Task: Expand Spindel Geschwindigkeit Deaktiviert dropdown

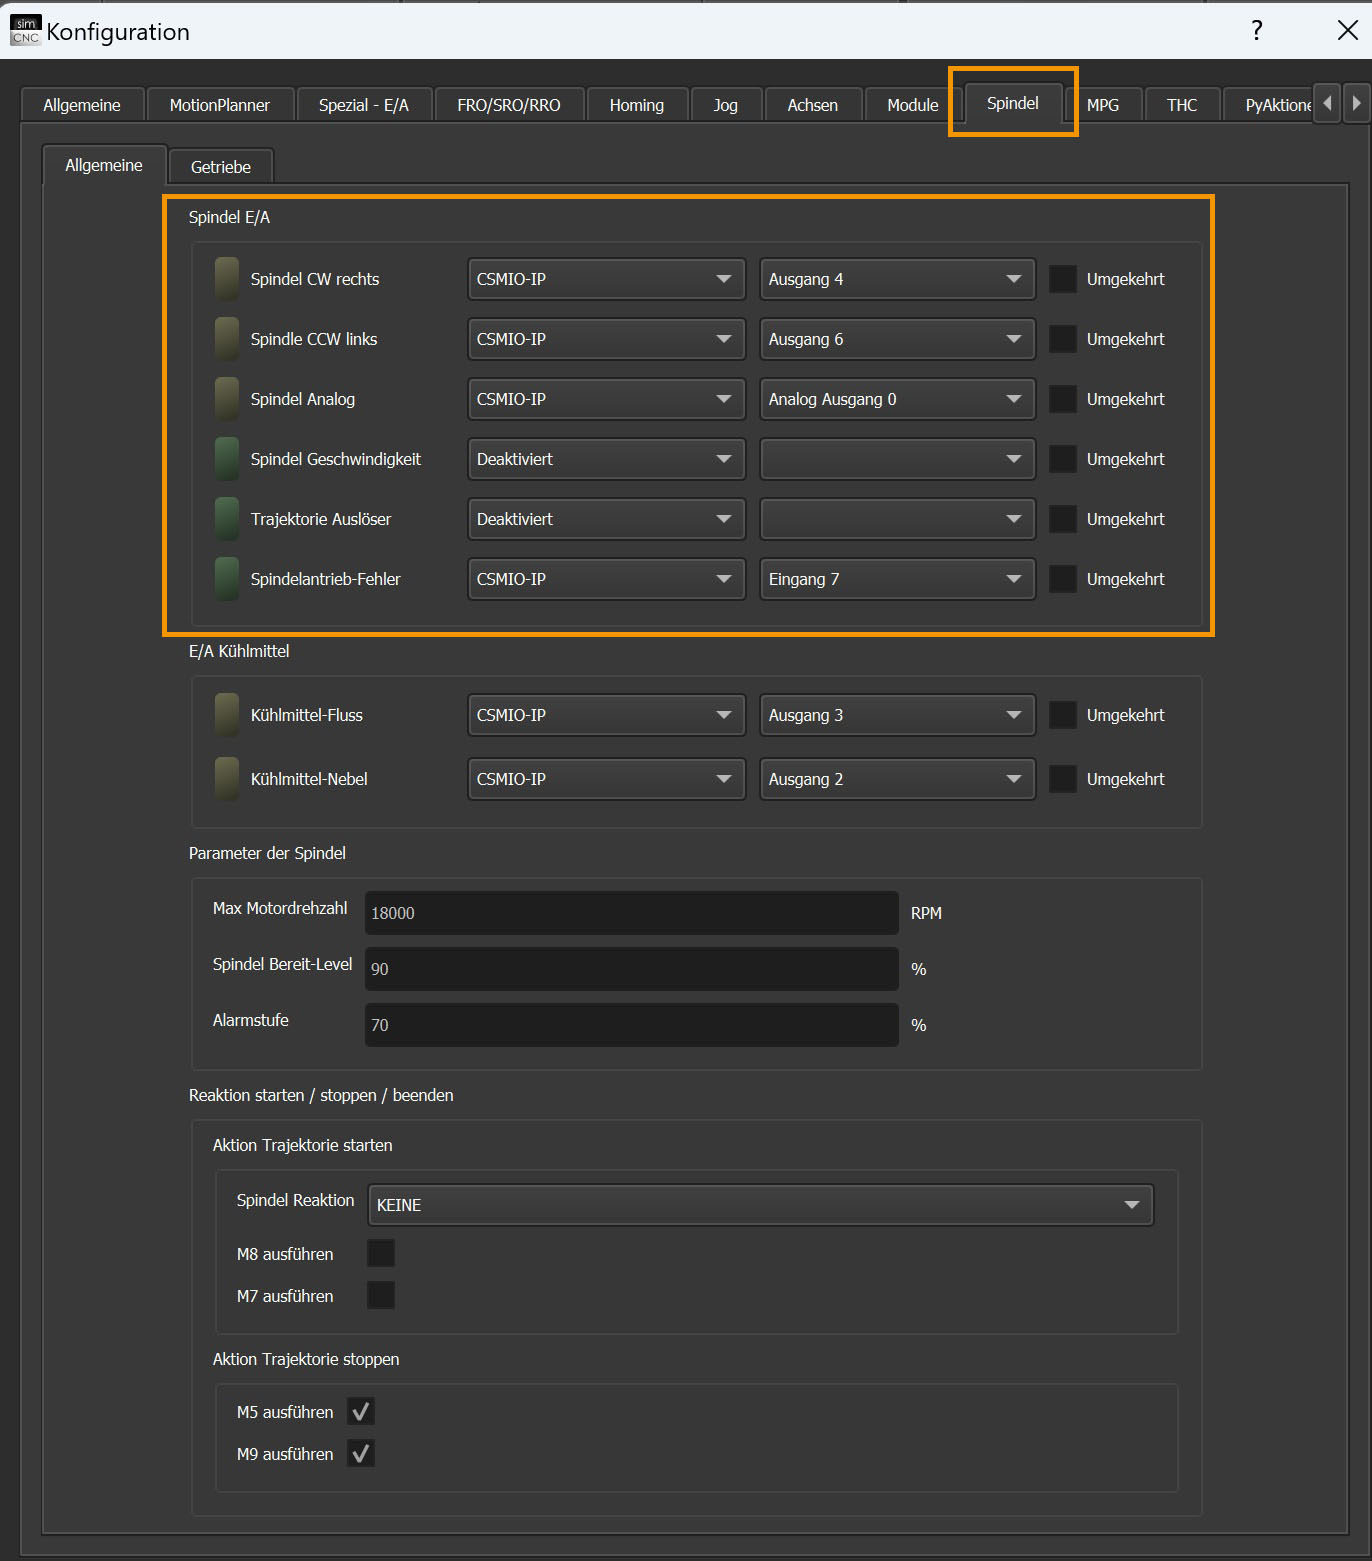Action: coord(606,459)
